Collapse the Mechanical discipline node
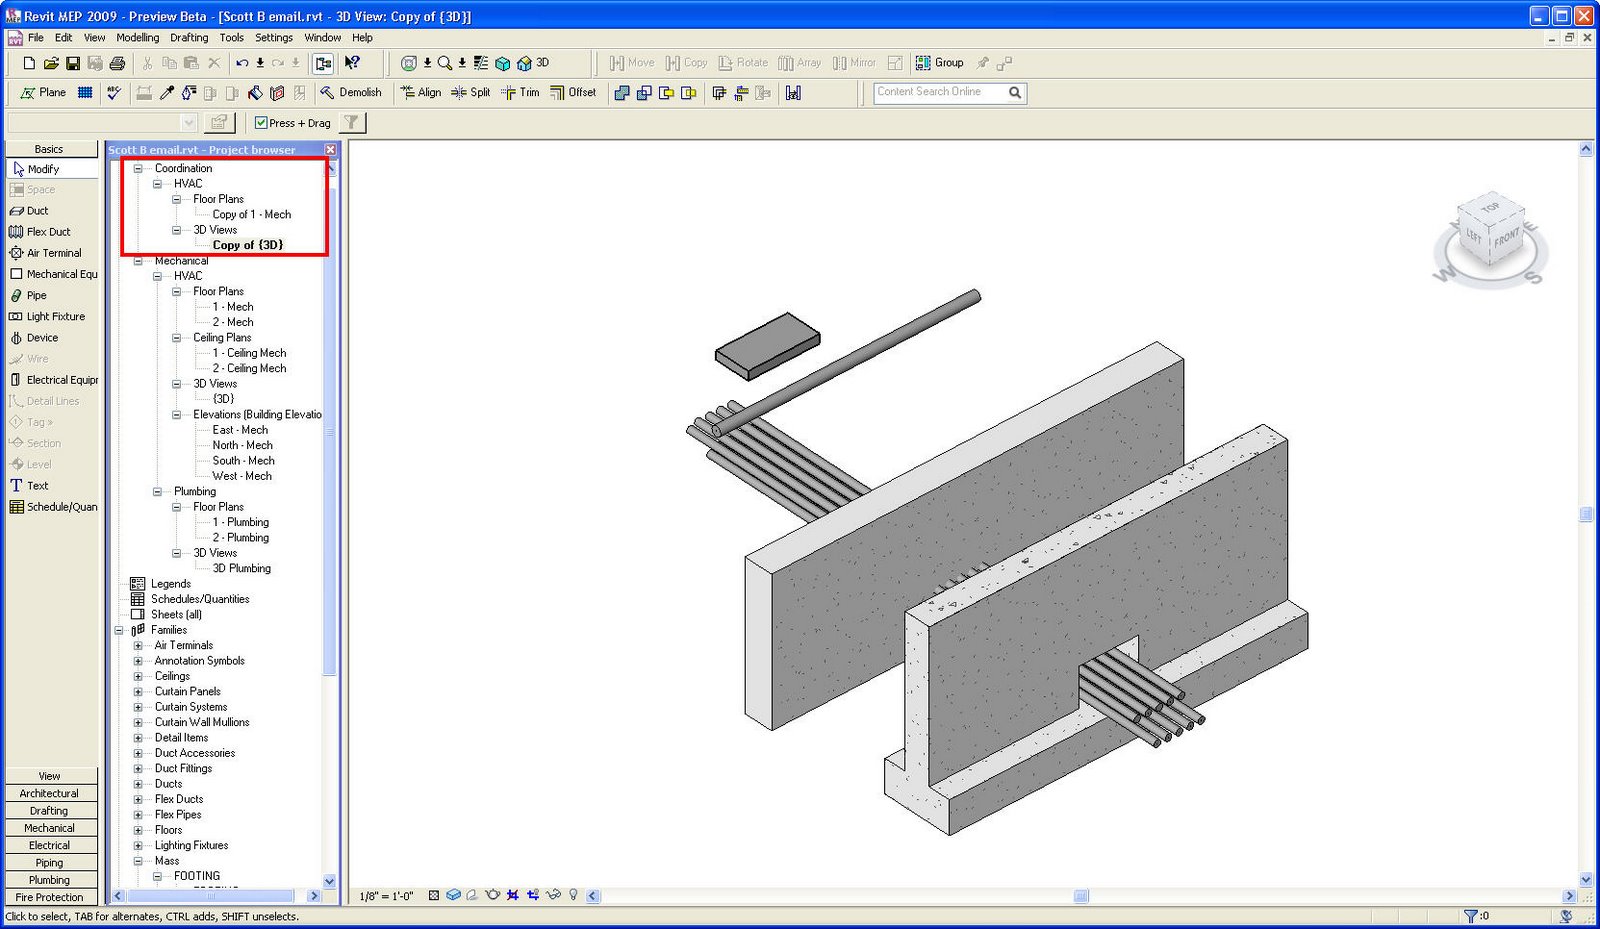Image resolution: width=1600 pixels, height=929 pixels. pos(138,261)
